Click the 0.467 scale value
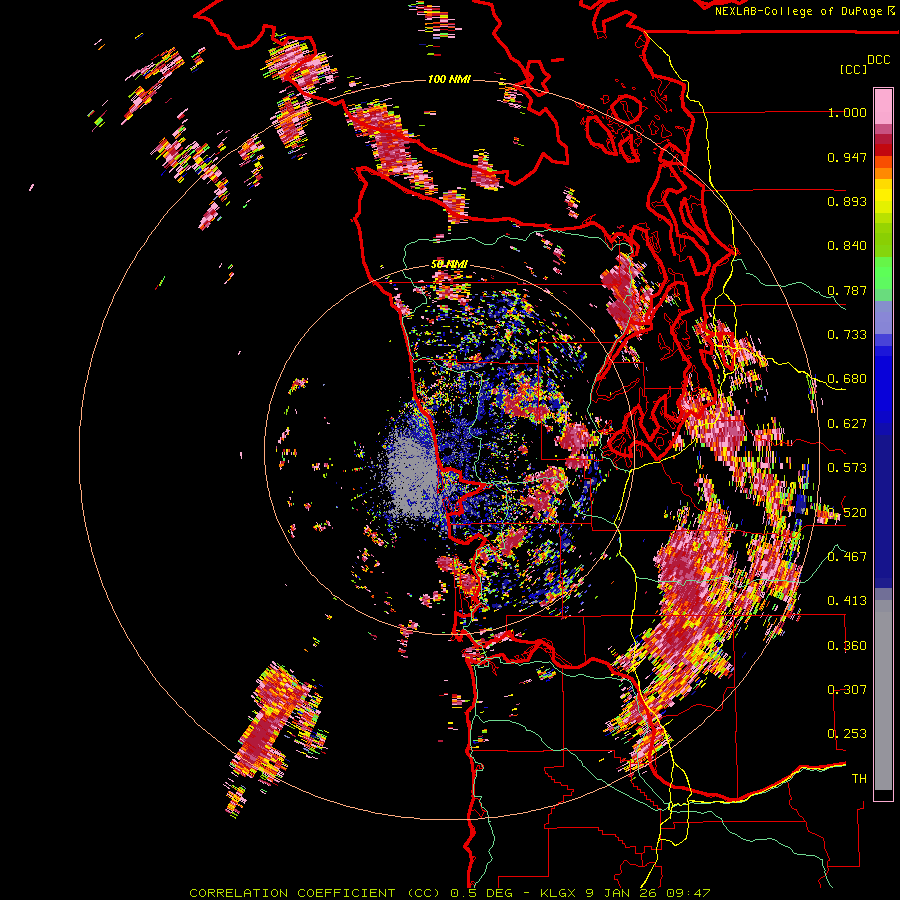 [x=847, y=557]
